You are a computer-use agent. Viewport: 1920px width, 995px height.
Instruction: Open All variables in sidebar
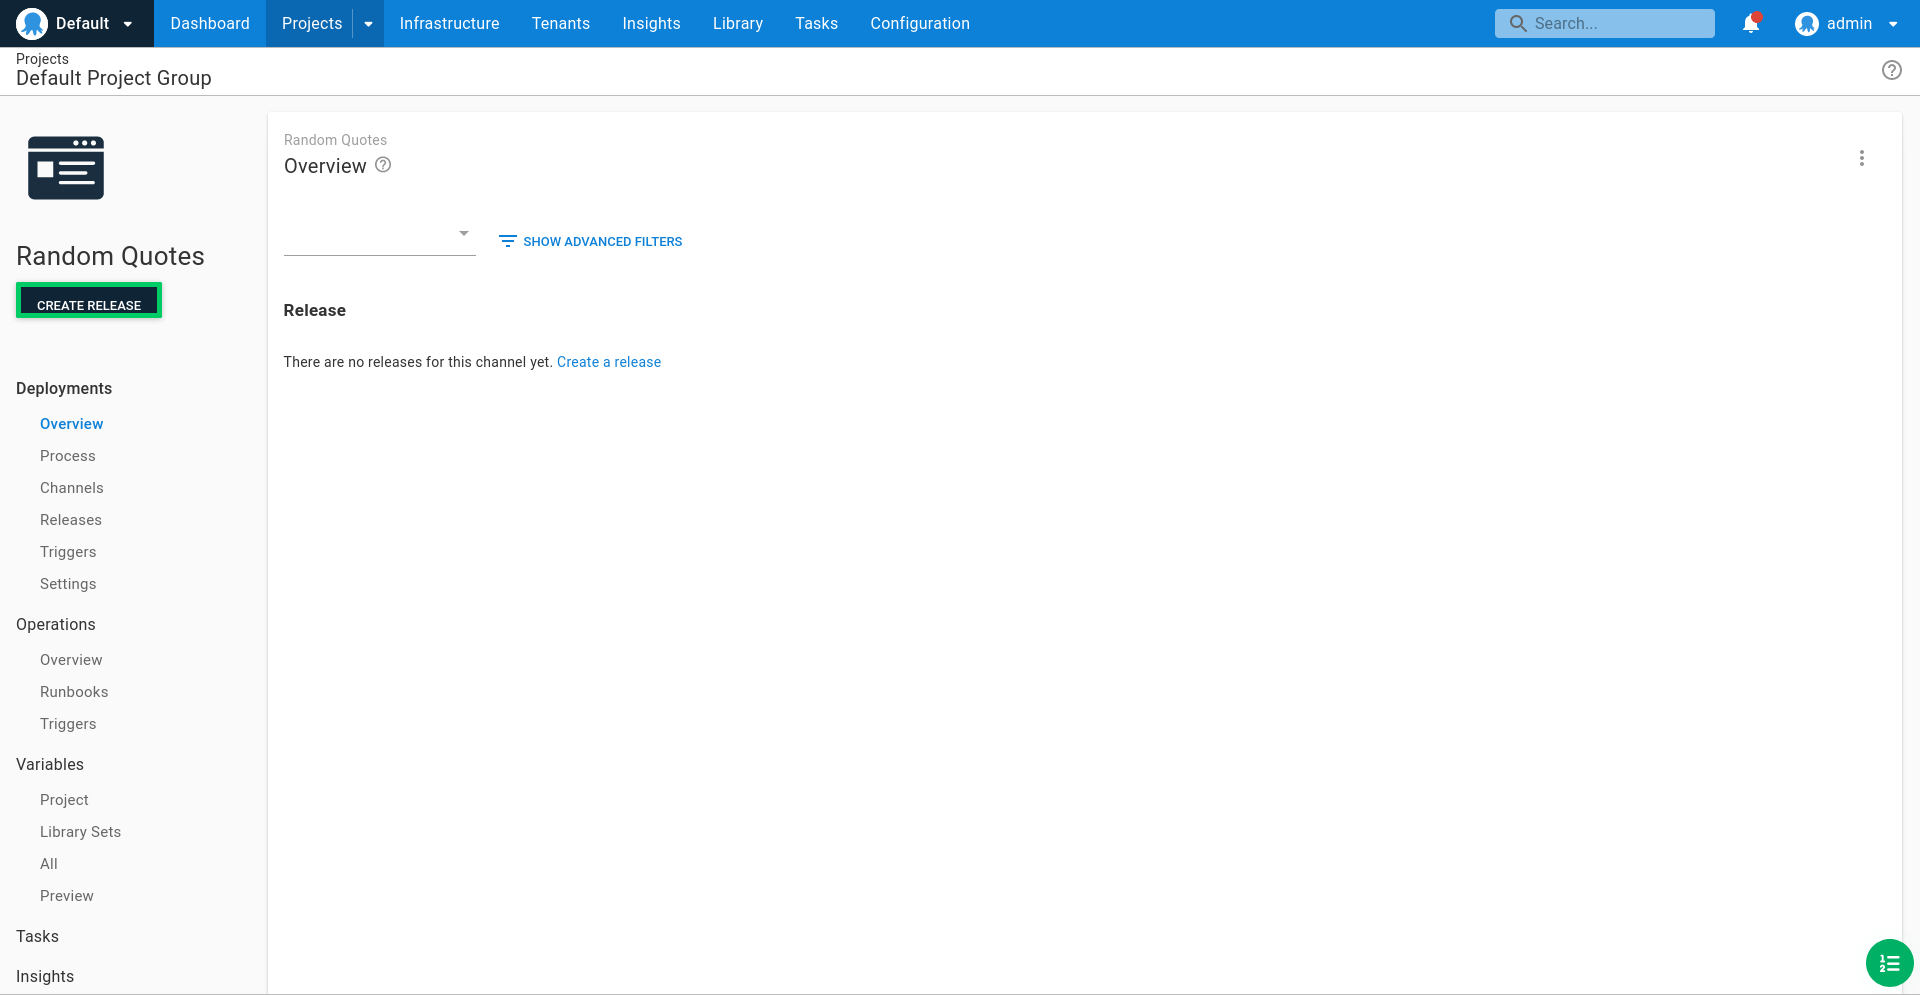point(49,864)
